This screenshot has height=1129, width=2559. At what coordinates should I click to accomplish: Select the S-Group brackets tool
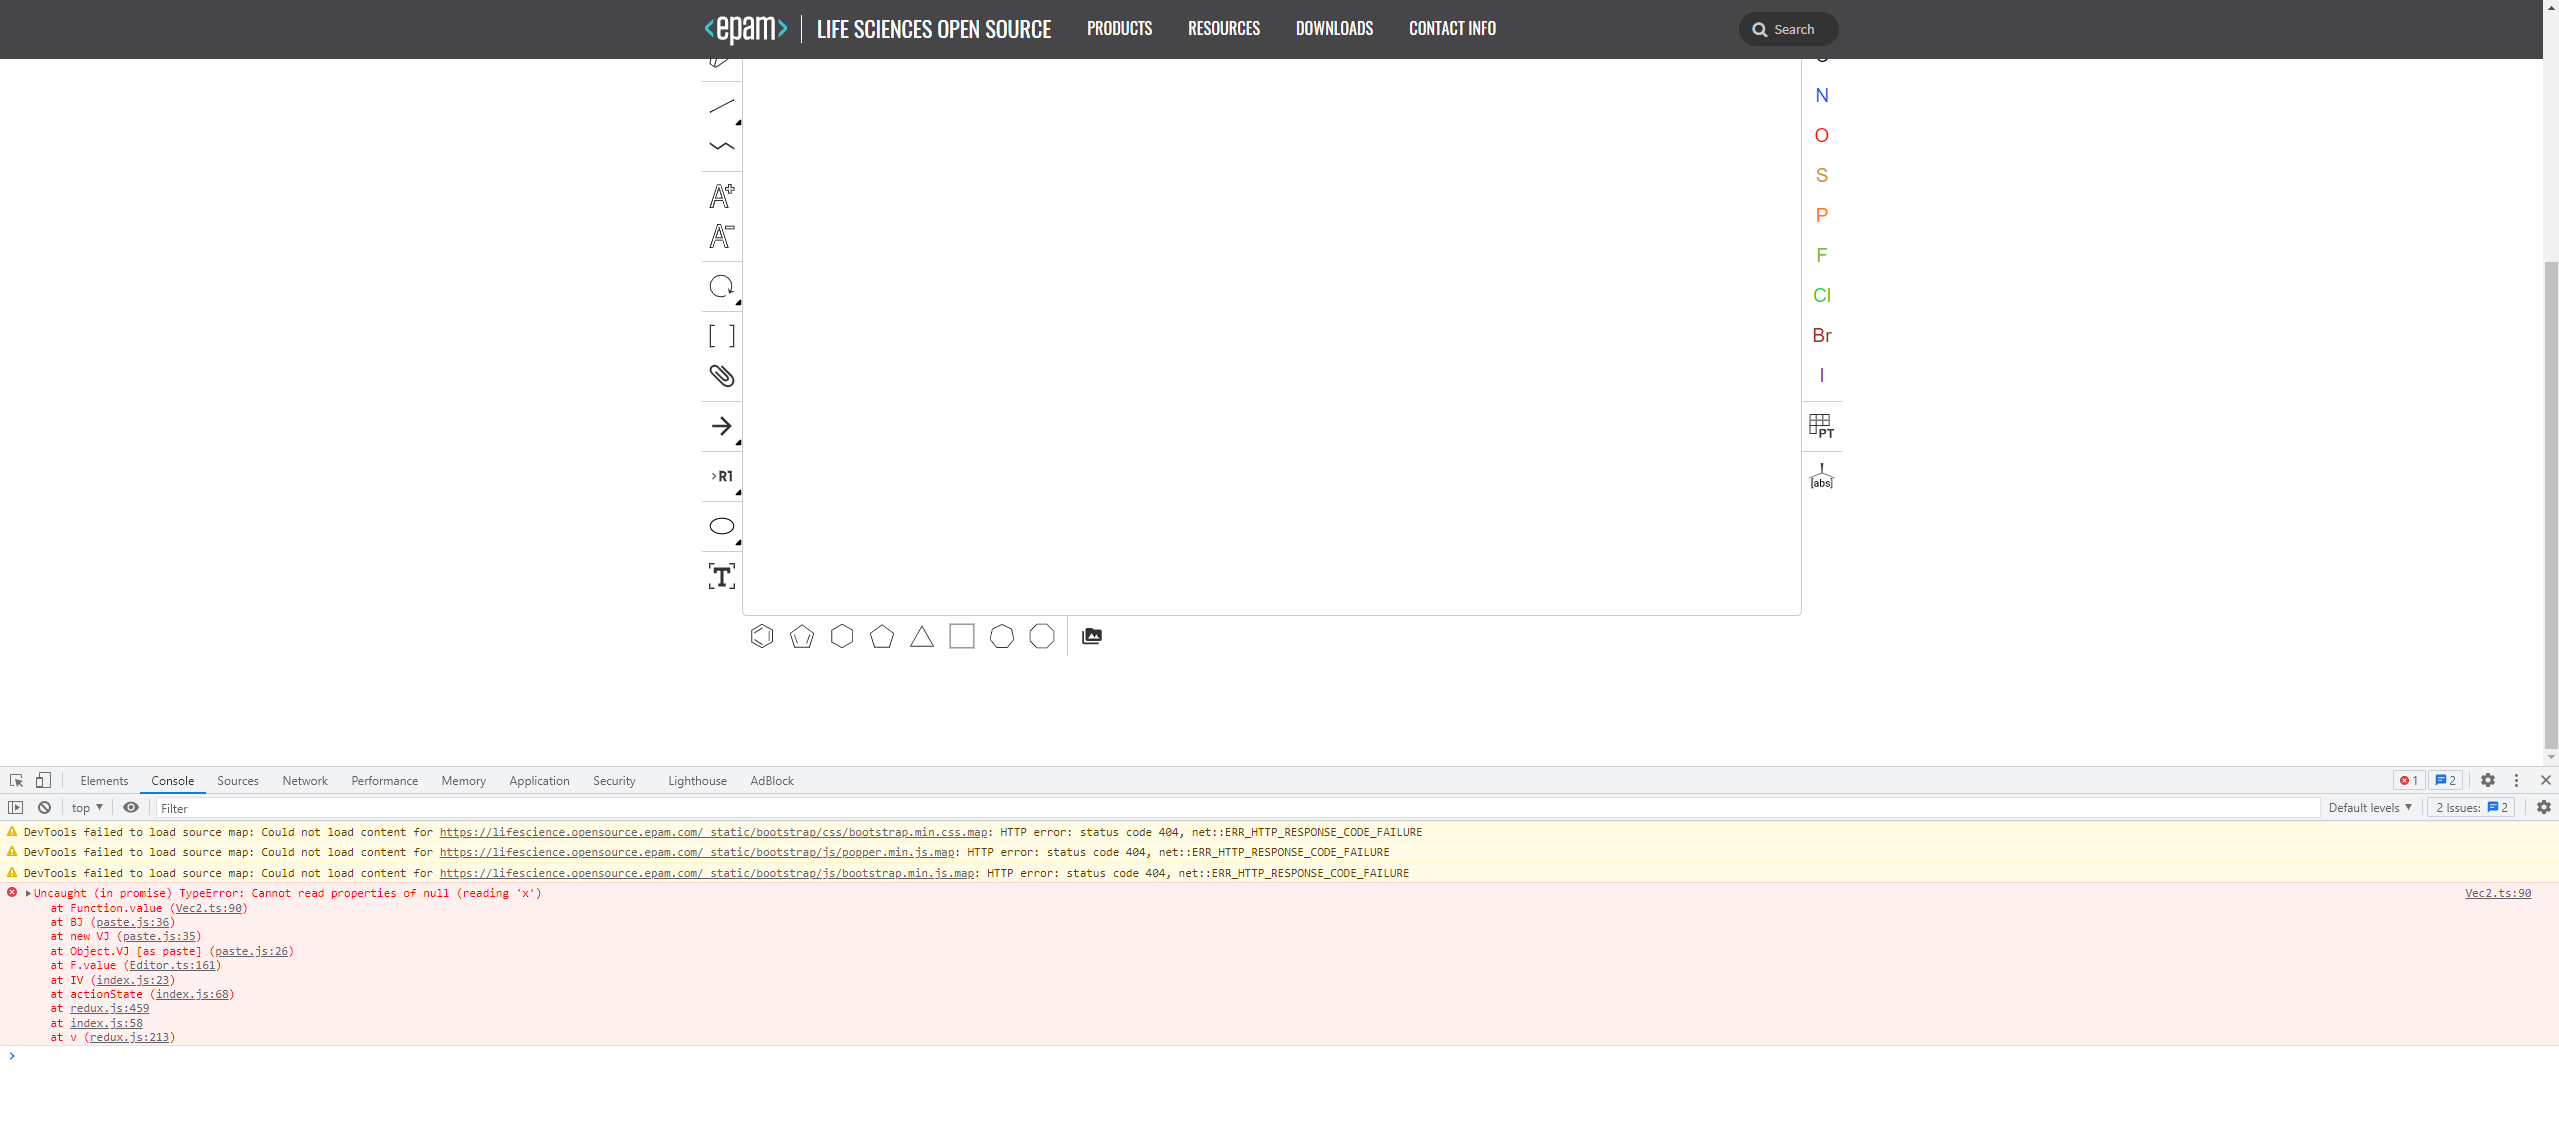[721, 336]
